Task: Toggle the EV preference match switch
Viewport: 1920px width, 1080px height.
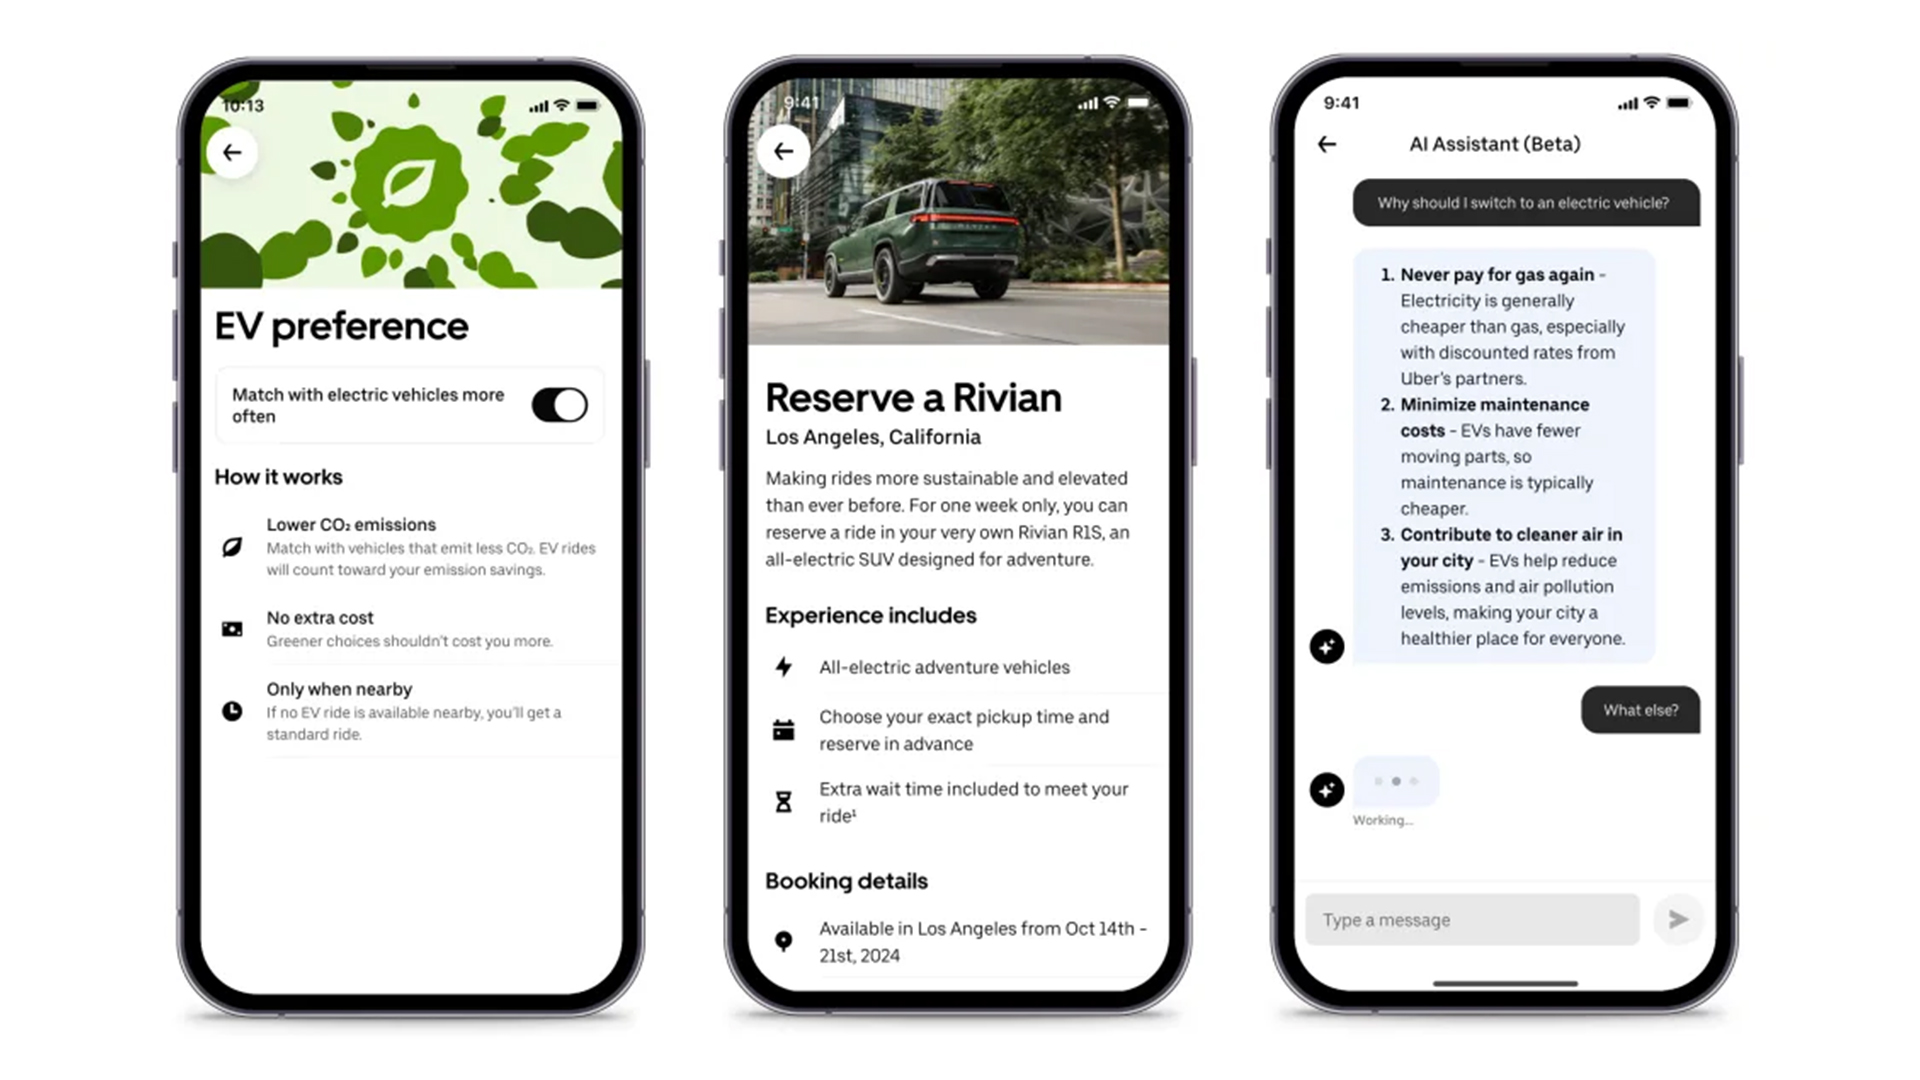Action: [558, 405]
